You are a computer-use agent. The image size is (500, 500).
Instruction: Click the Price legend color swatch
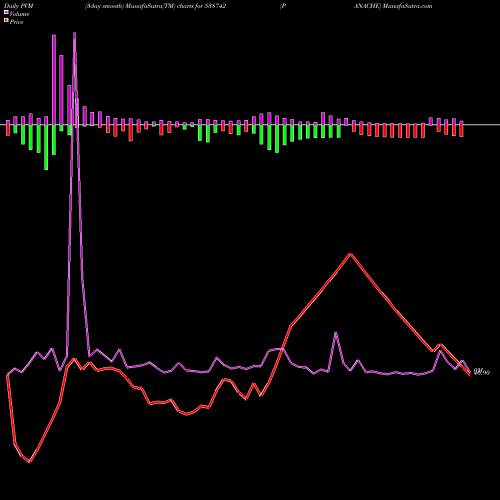[6, 21]
